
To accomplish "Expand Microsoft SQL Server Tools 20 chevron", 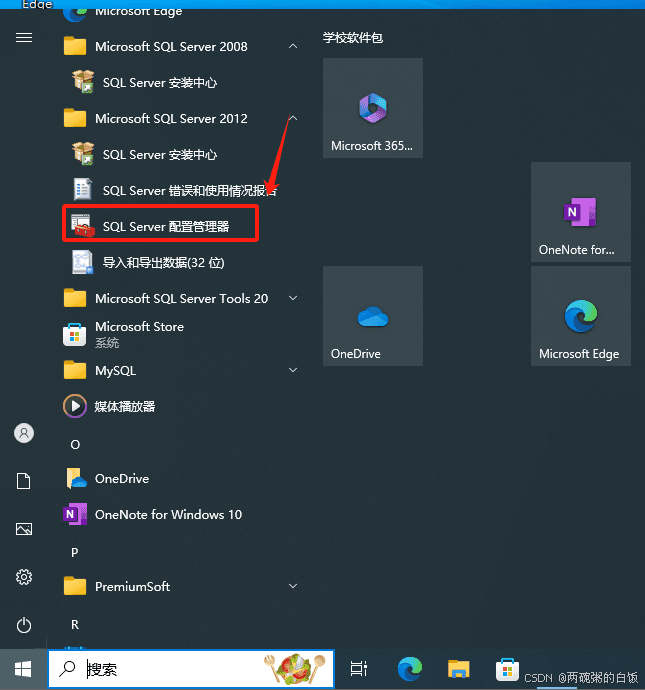I will [x=293, y=298].
